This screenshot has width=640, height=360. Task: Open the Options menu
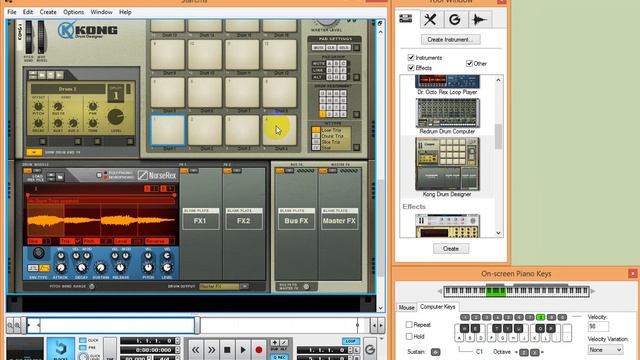click(x=73, y=12)
